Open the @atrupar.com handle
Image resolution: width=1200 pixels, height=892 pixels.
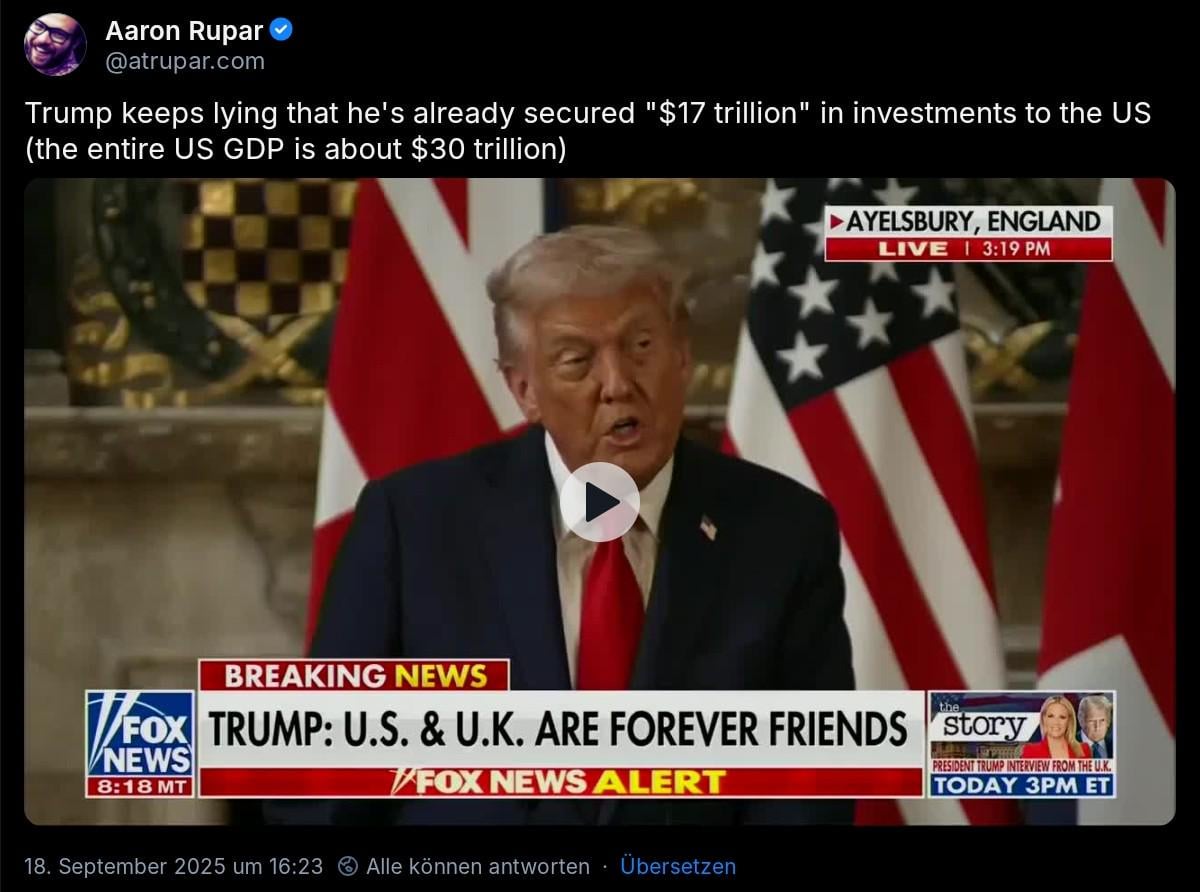(x=185, y=61)
